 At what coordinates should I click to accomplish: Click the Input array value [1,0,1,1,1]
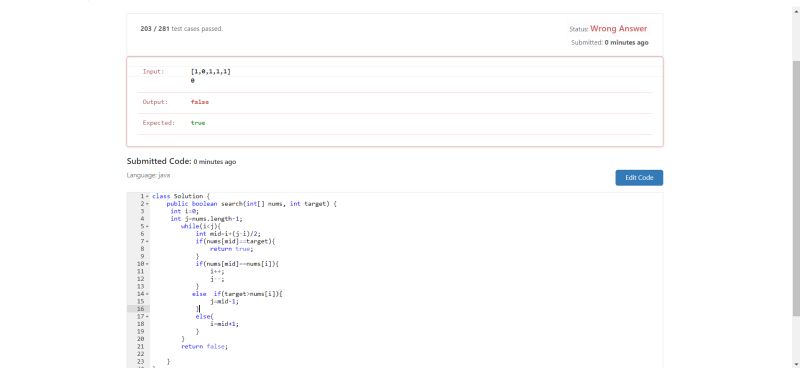211,71
